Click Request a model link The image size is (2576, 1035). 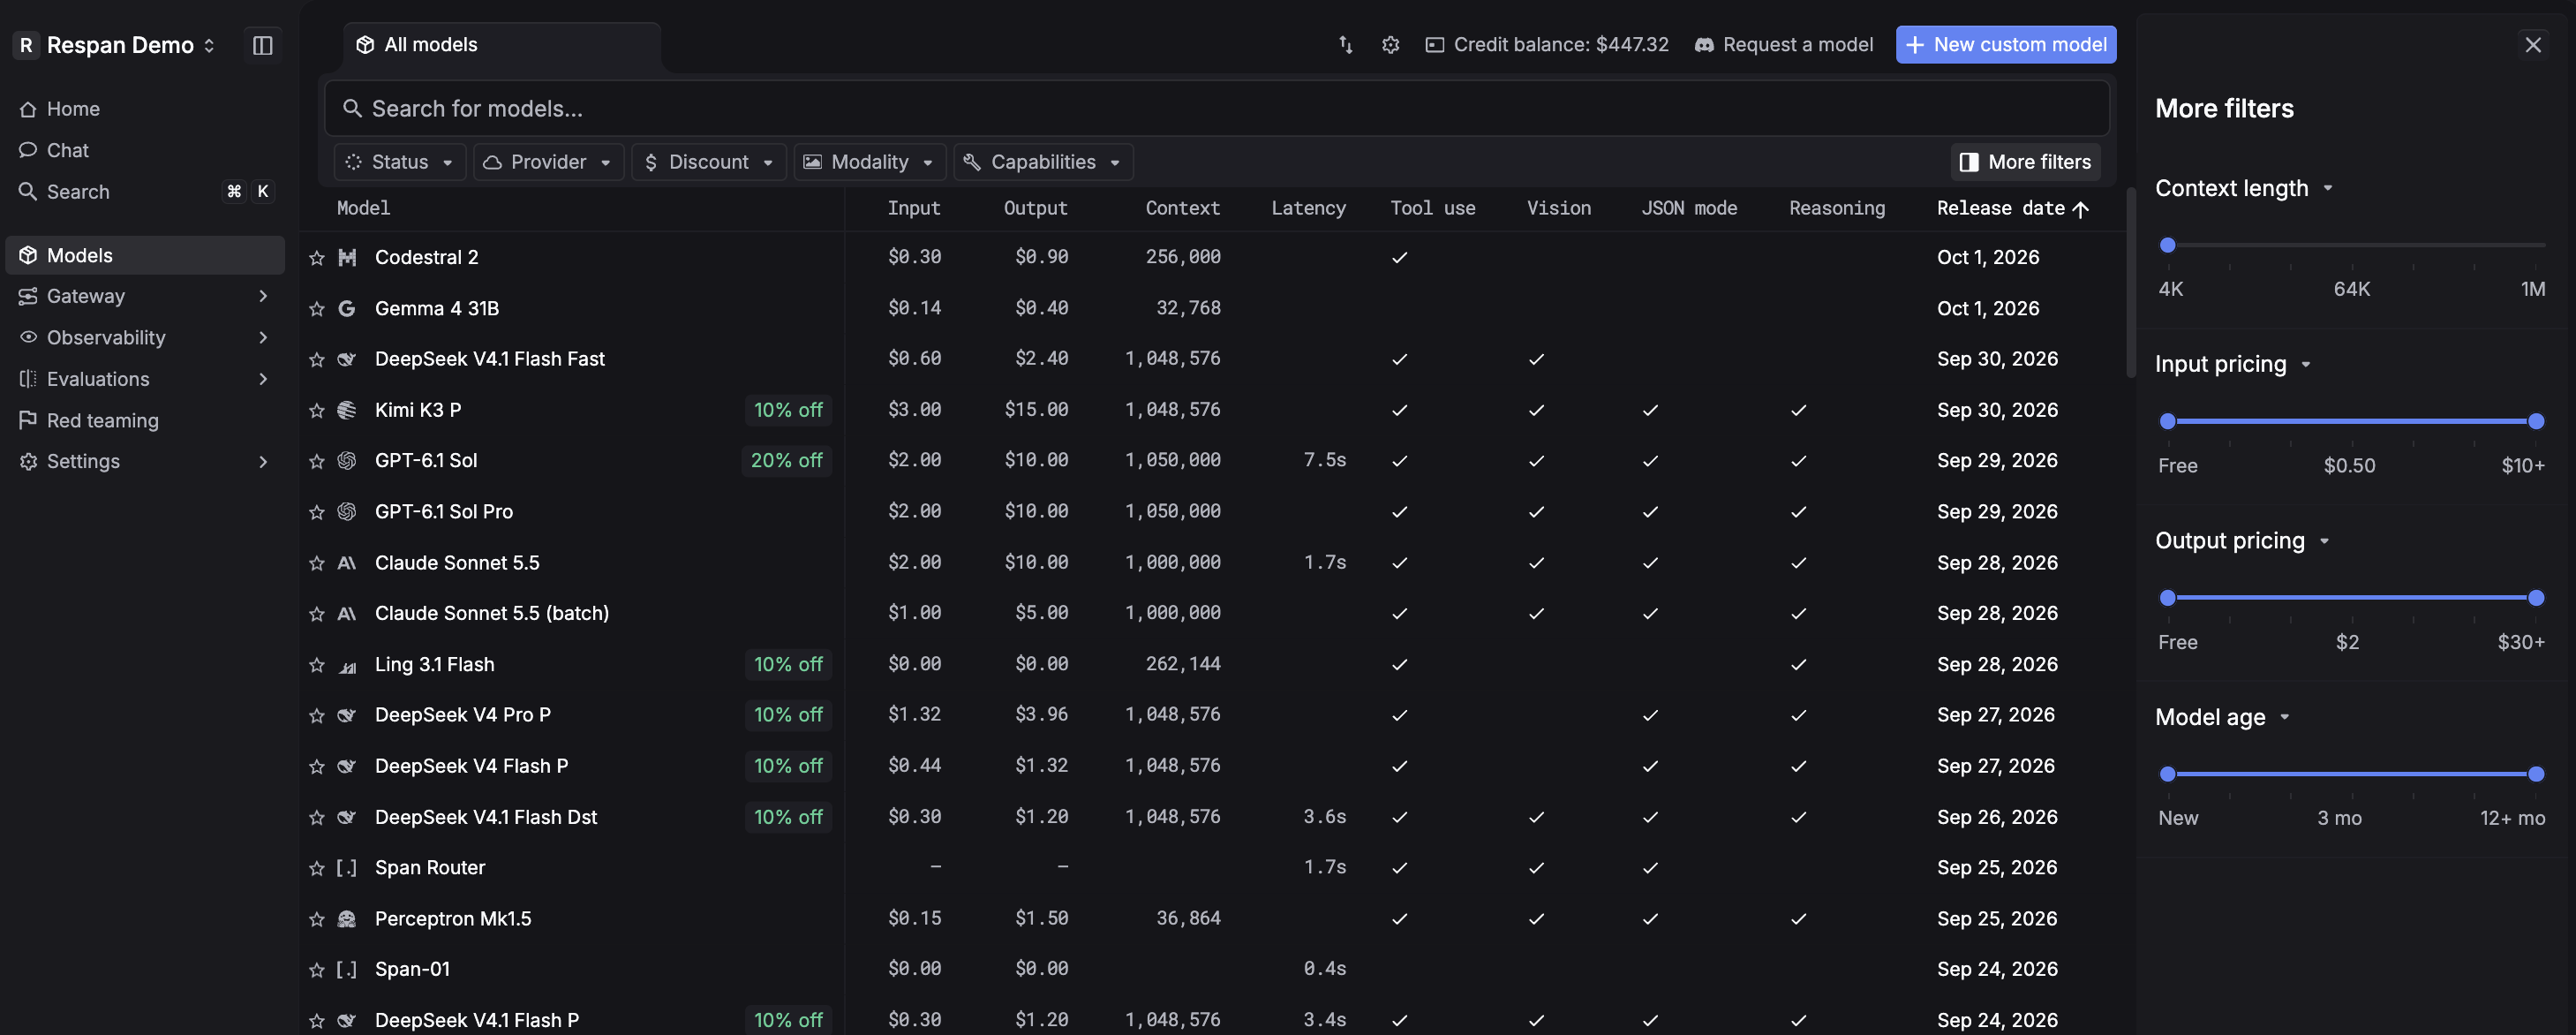click(1784, 45)
